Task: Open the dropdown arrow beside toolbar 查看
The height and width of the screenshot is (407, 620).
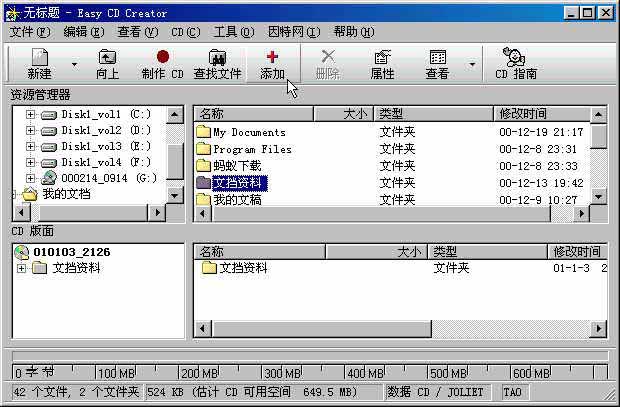Action: point(472,64)
